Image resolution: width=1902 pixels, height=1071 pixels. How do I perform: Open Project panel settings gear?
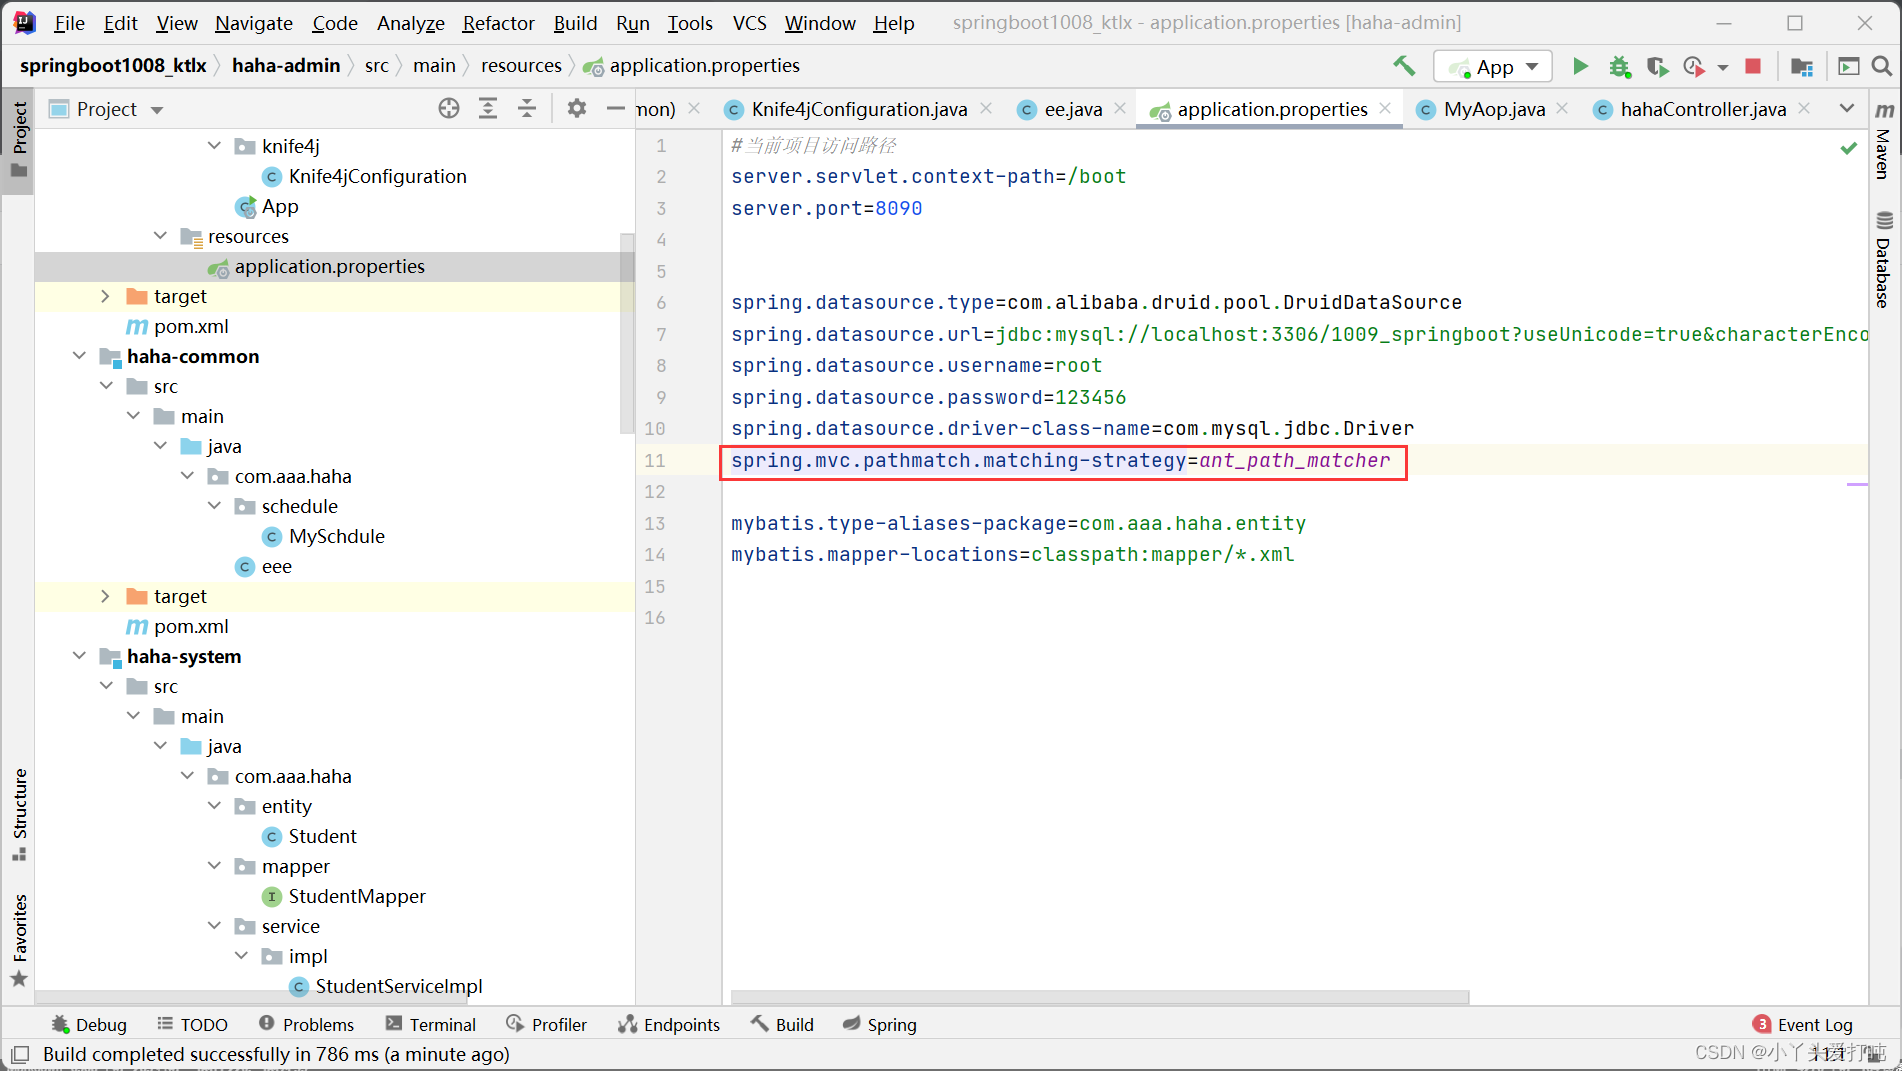[577, 109]
